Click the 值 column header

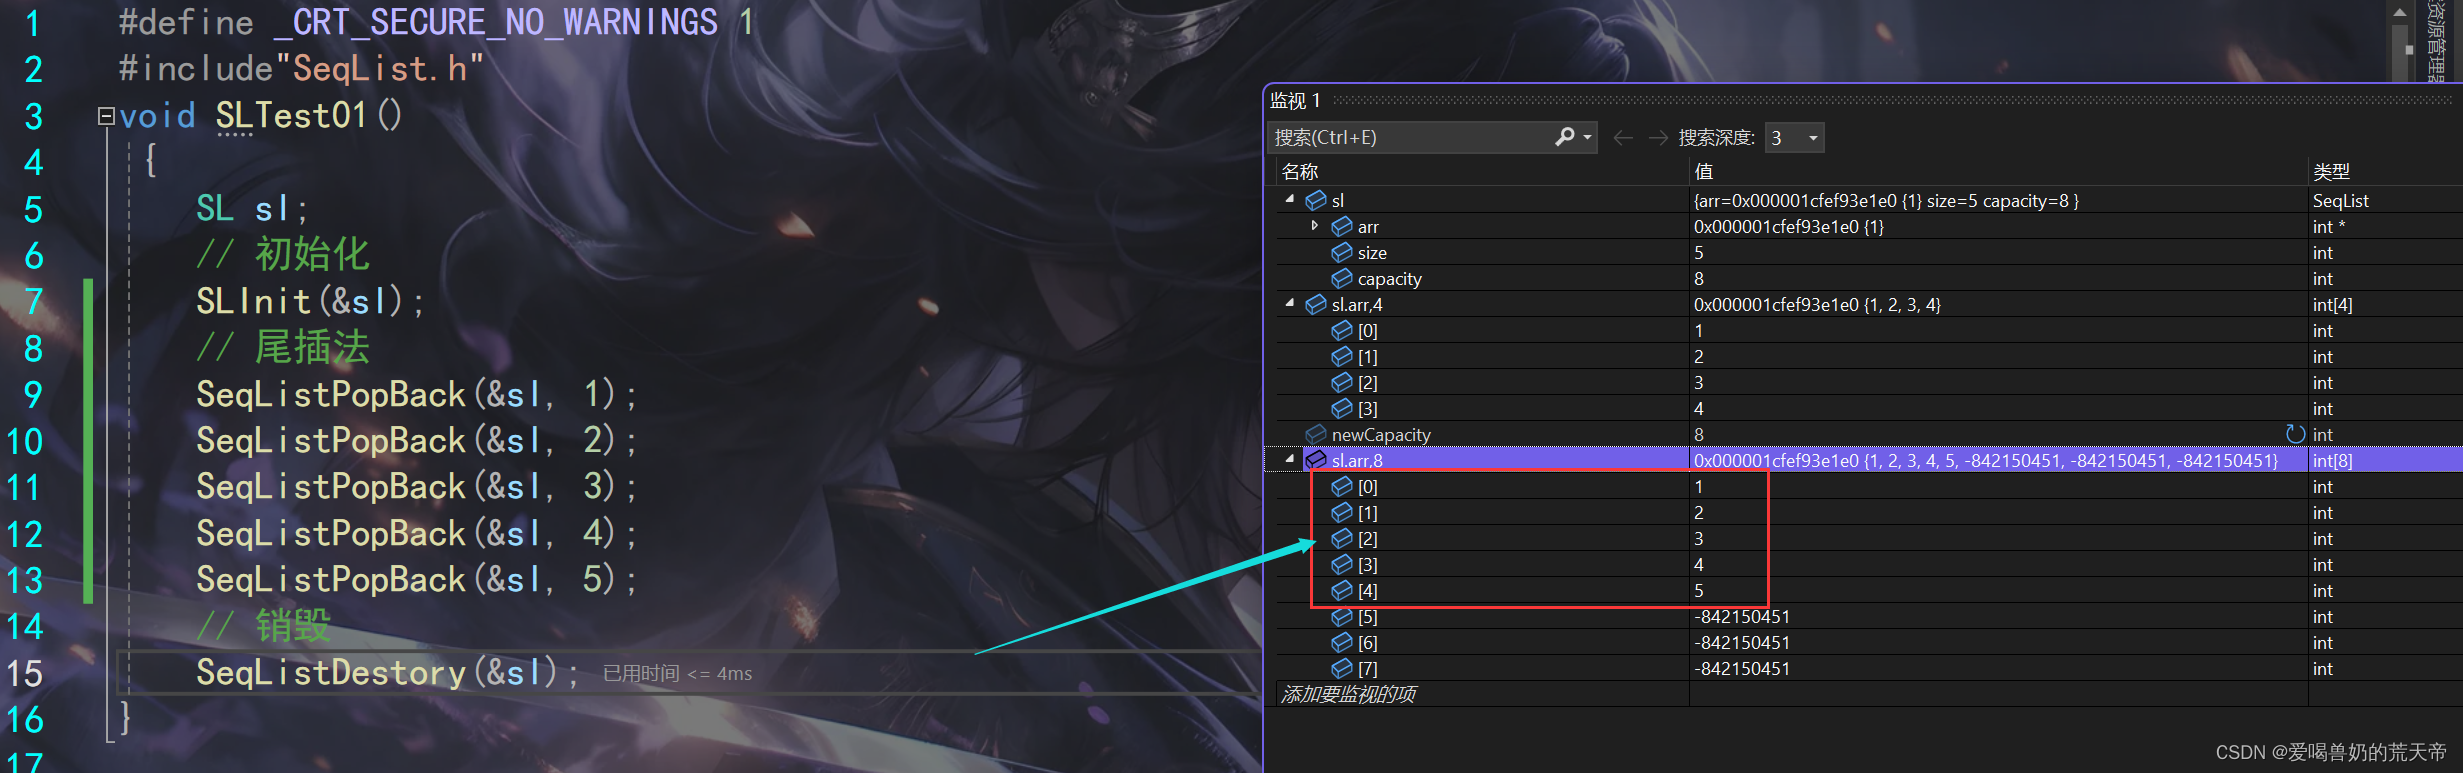(x=1704, y=171)
